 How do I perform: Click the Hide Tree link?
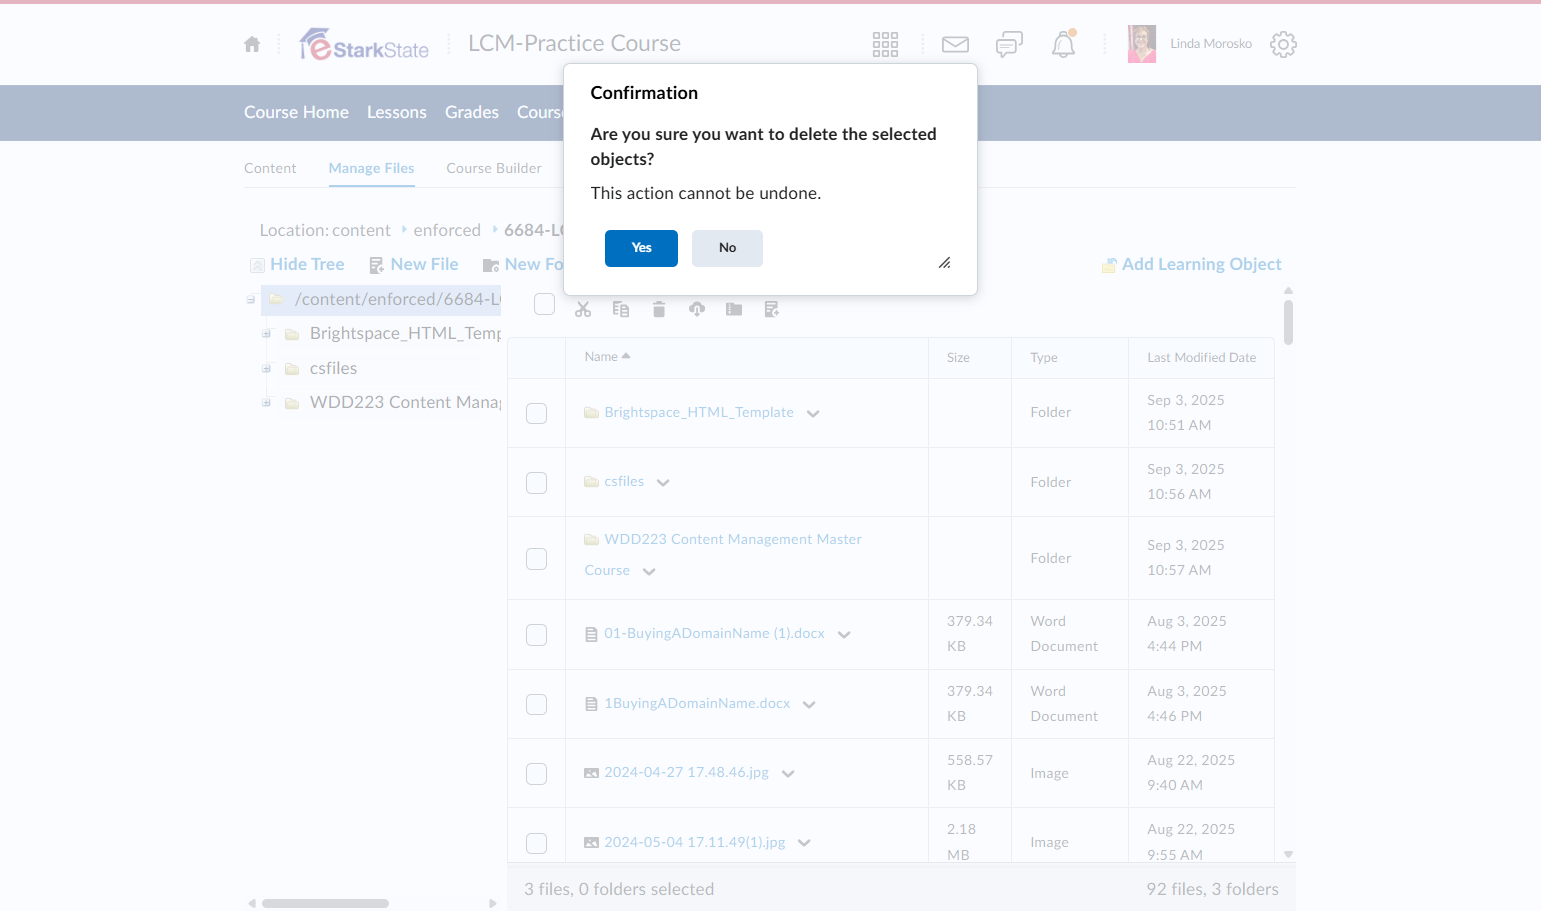(x=297, y=264)
